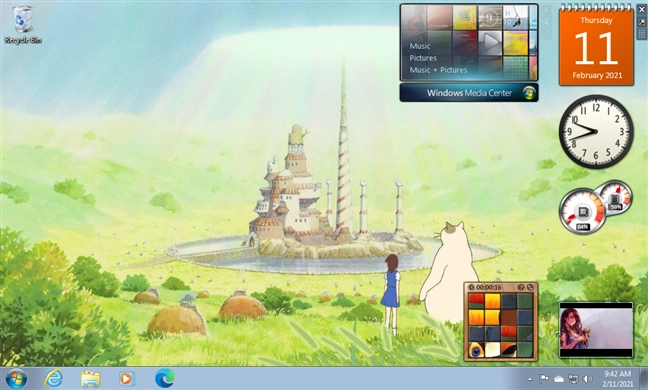Show solved picture in puzzle gadget
Screen dimensions: 648x390
[521, 287]
